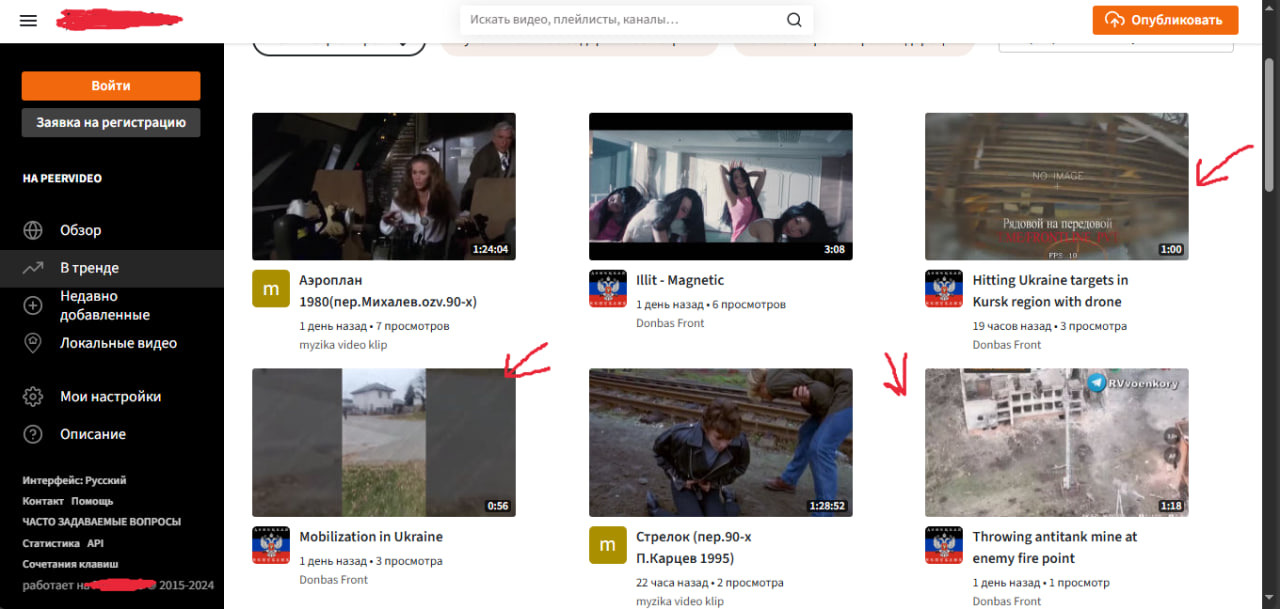The image size is (1280, 609).
Task: Open Hitting Ukraine targets video thumbnail
Action: point(1057,187)
